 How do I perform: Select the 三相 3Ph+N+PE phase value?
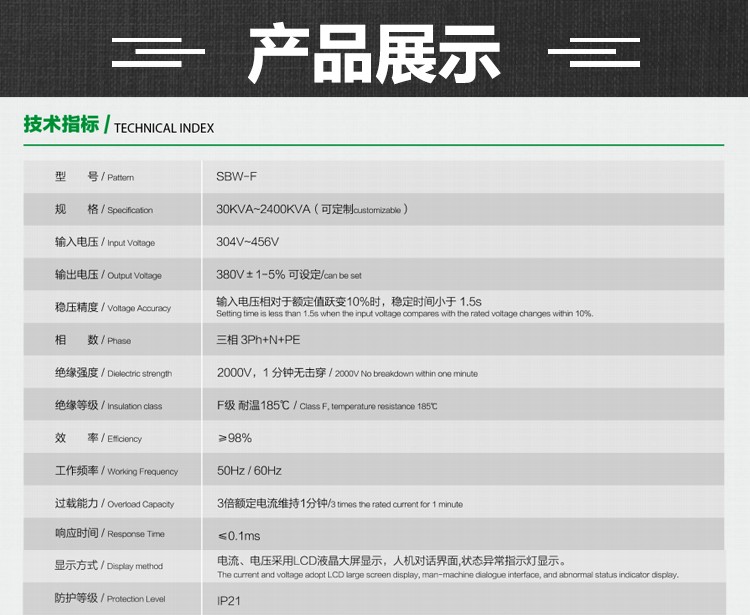click(258, 340)
